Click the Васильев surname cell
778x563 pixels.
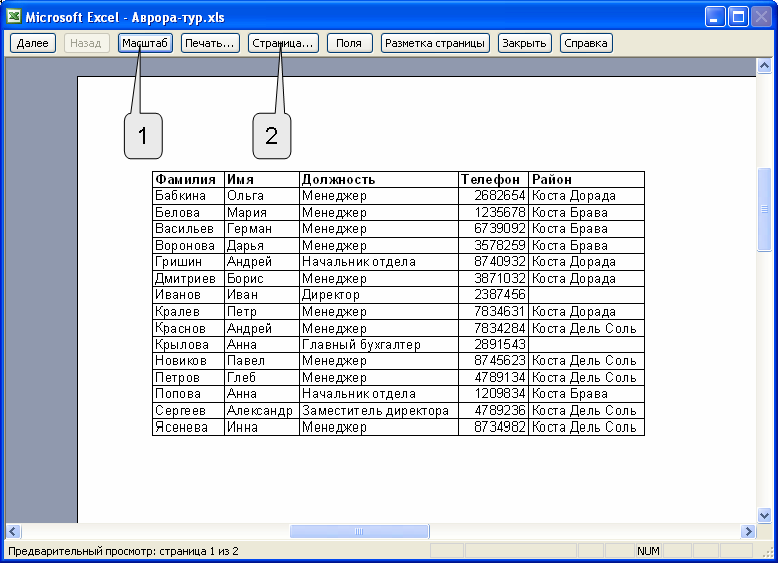pos(189,229)
